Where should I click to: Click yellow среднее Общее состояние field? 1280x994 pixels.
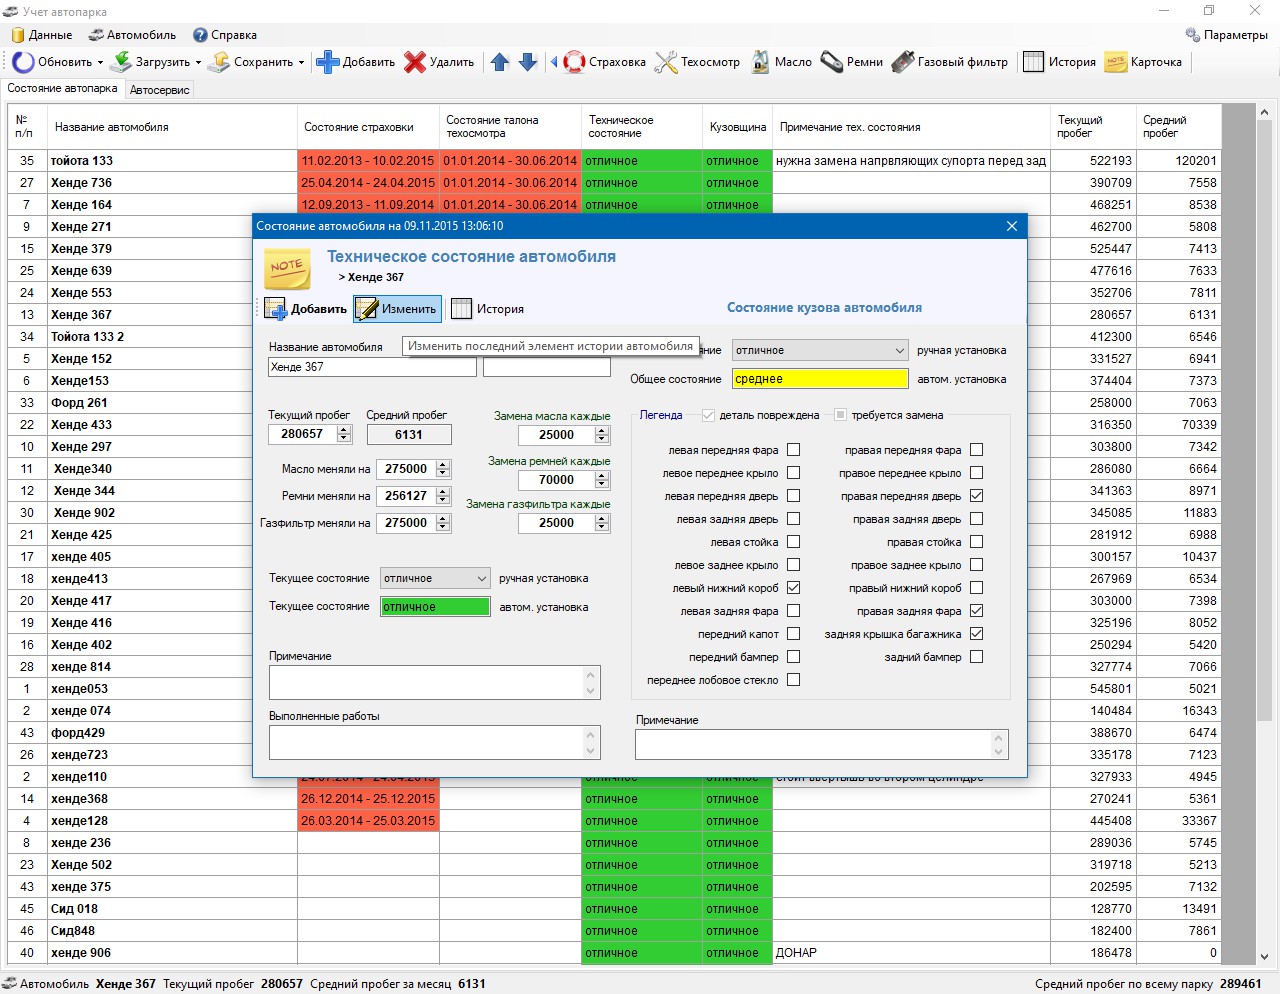(x=820, y=379)
